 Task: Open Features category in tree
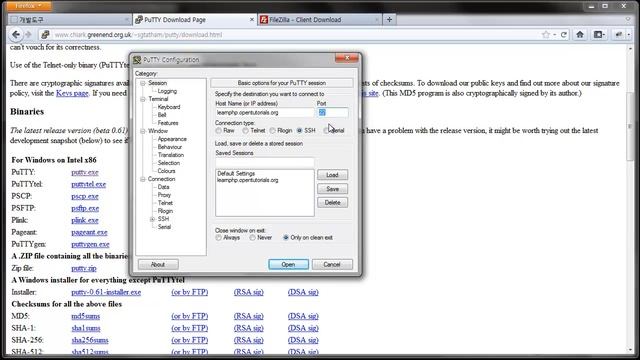pyautogui.click(x=168, y=123)
